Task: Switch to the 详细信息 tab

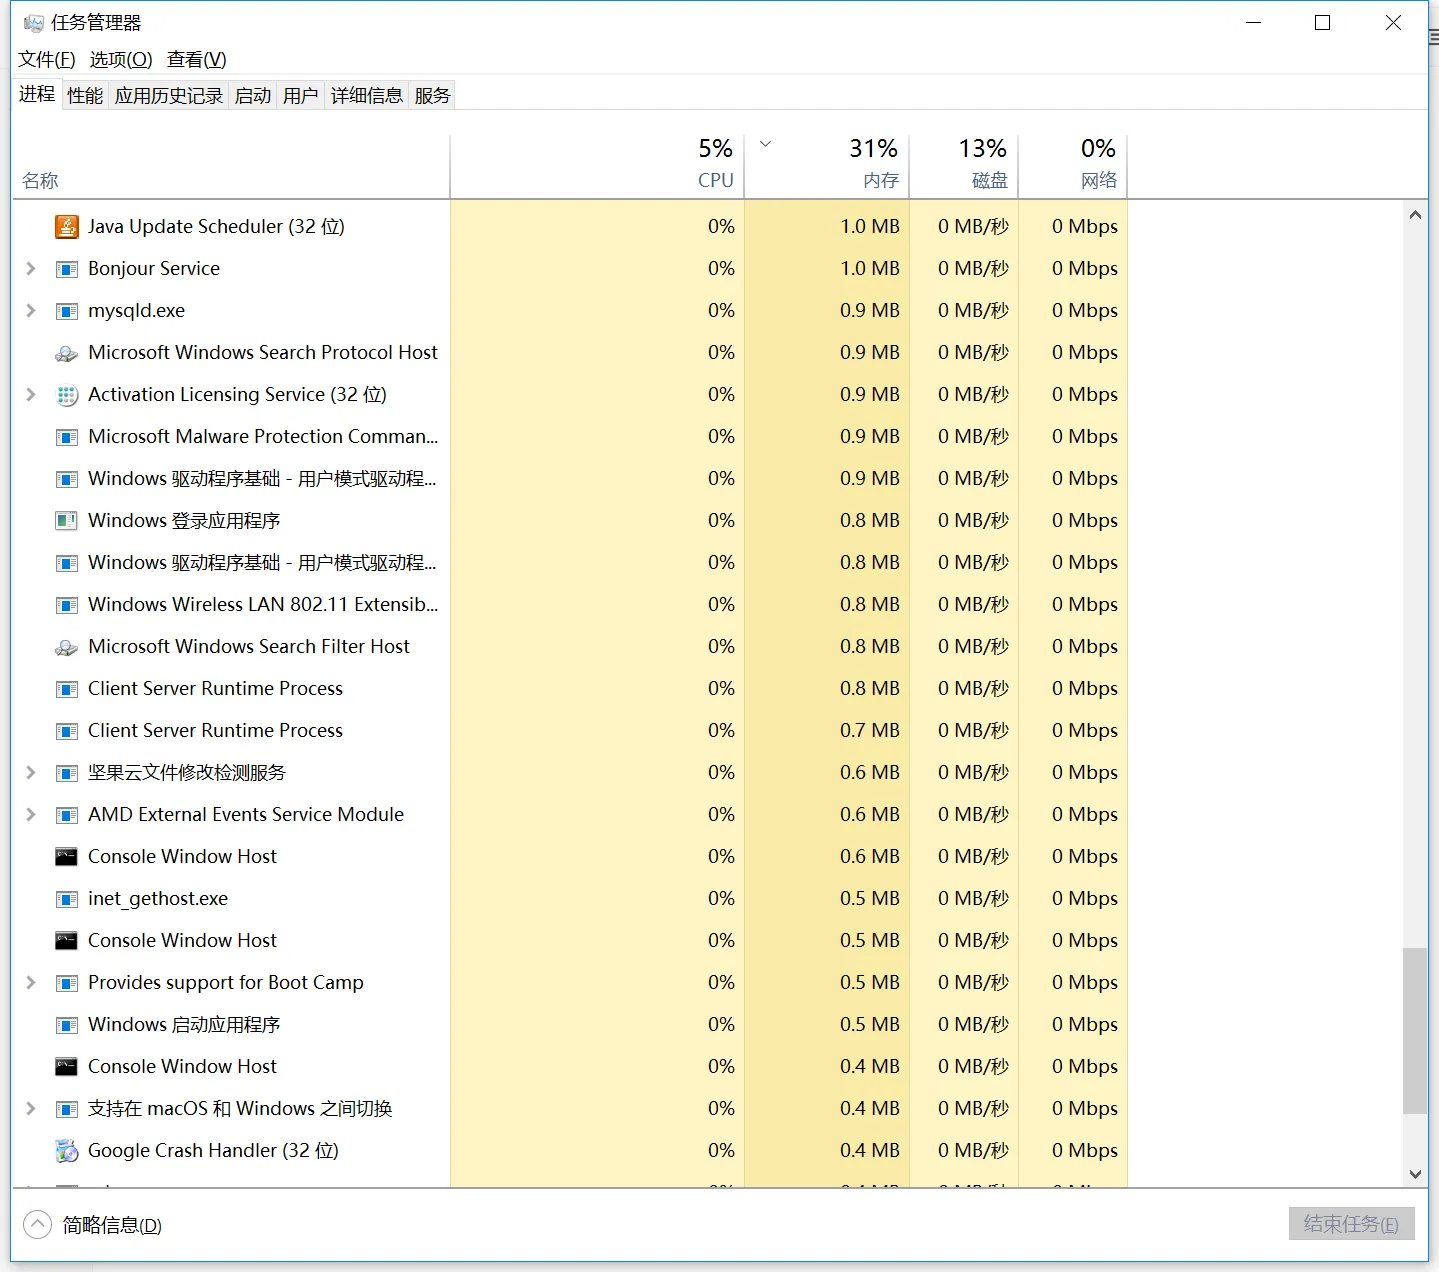Action: click(367, 95)
